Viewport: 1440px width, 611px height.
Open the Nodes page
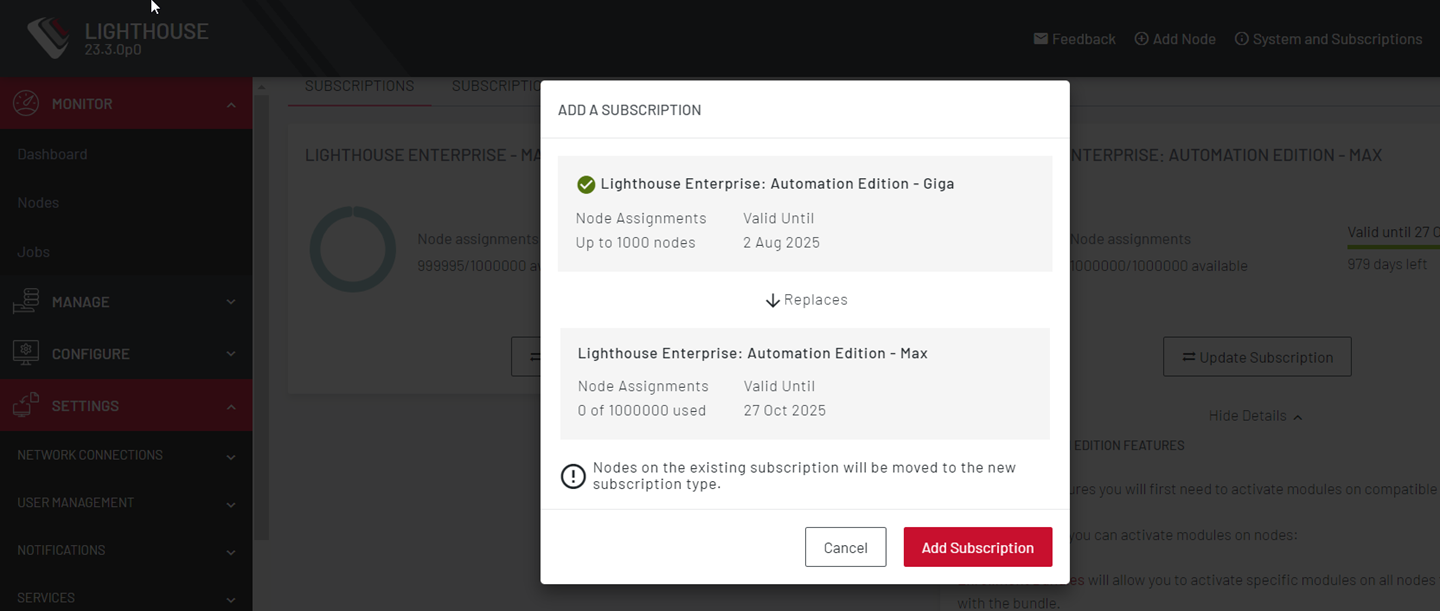(x=38, y=202)
